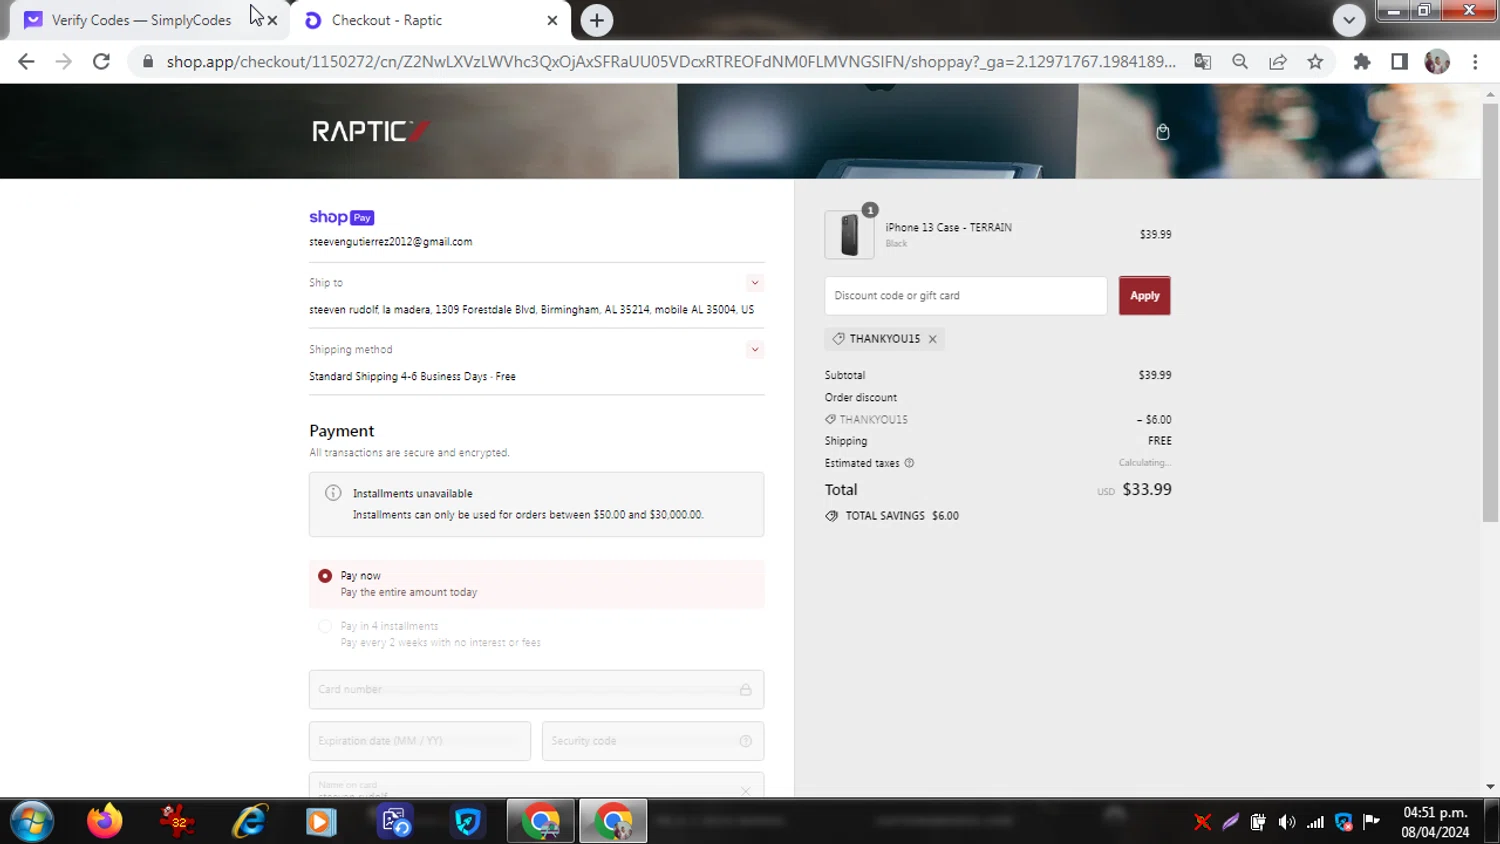Expand the Ship to address section
The height and width of the screenshot is (844, 1500).
(755, 283)
